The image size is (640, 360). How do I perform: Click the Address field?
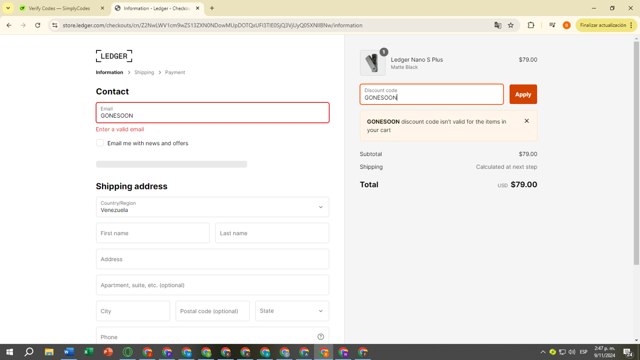(x=212, y=259)
